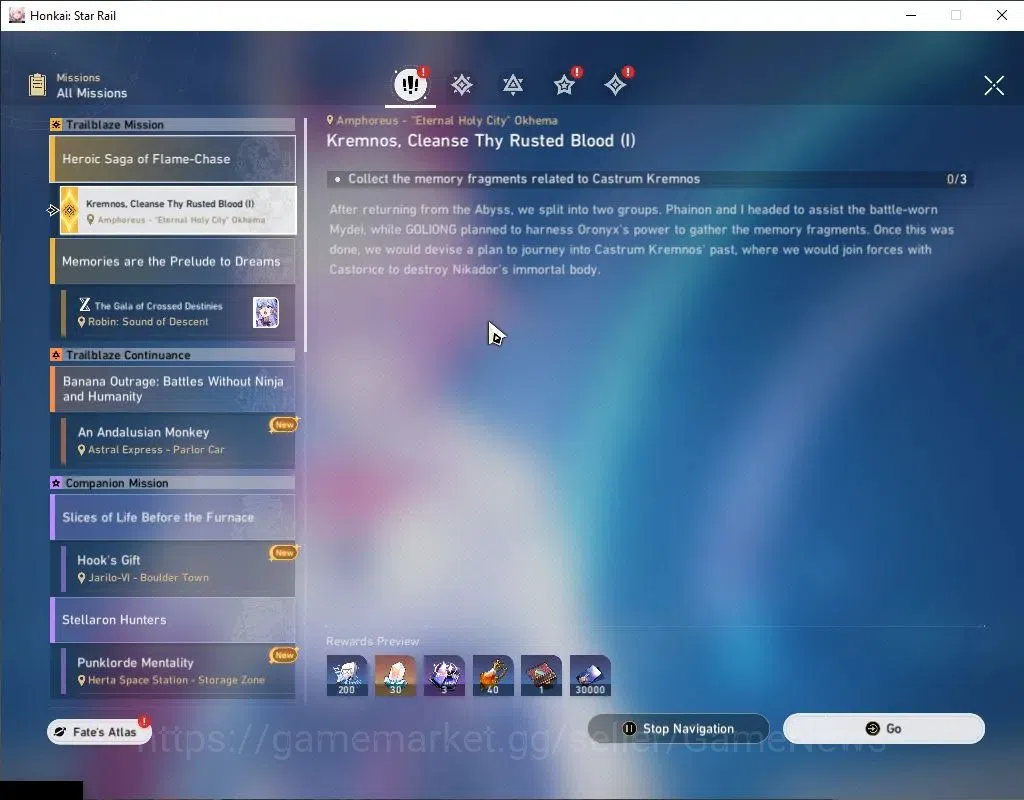Click Stop Navigation button
1024x800 pixels.
(679, 729)
